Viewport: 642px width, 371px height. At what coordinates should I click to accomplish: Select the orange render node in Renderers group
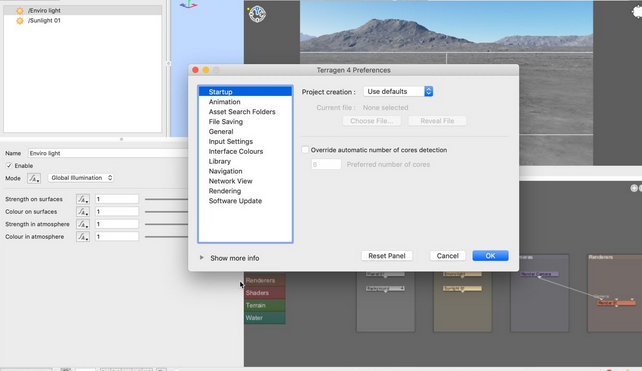(616, 303)
